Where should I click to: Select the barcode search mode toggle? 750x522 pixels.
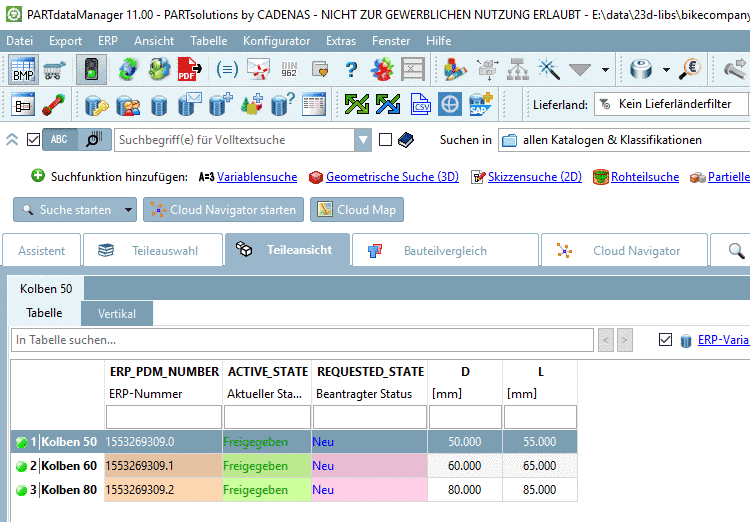pos(94,140)
